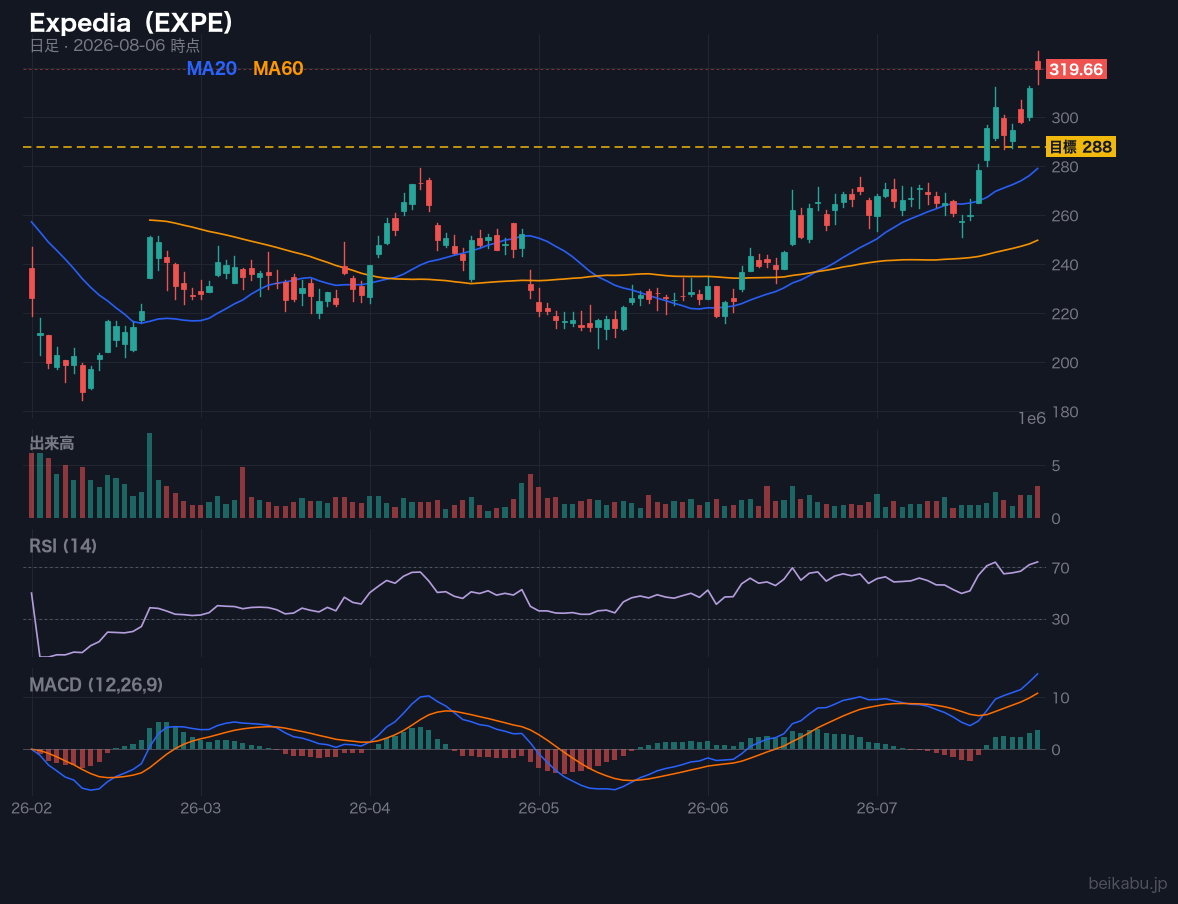This screenshot has width=1178, height=904.
Task: Click the MACD (12,26,9) panel label
Action: point(96,685)
